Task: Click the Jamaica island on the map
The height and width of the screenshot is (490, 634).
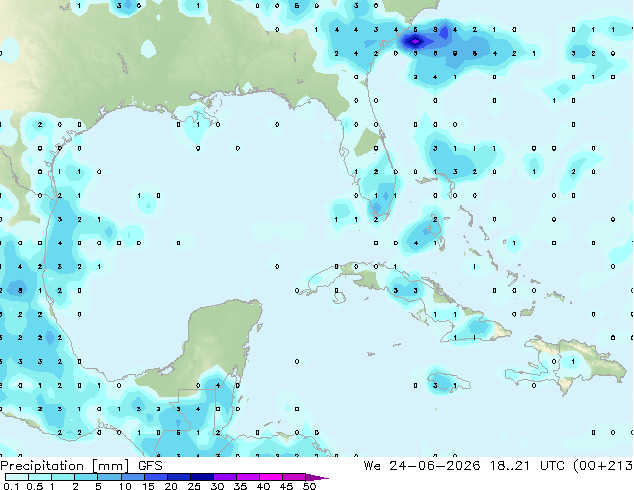Action: (x=448, y=382)
